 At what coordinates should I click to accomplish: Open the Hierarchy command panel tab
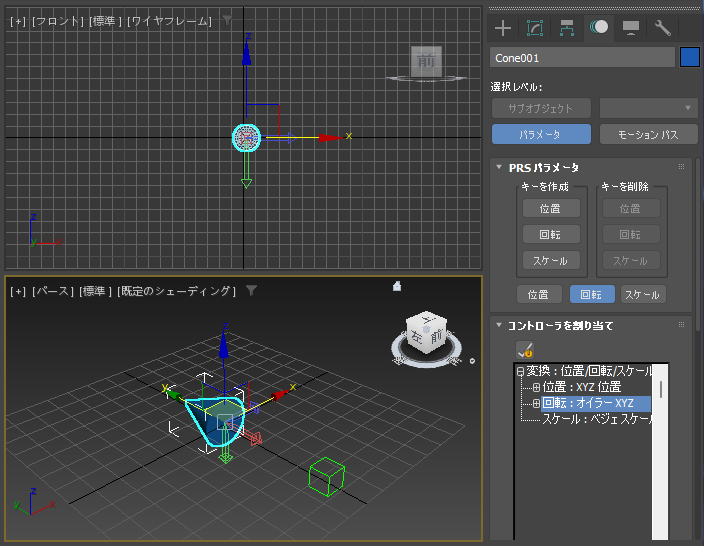pyautogui.click(x=567, y=28)
